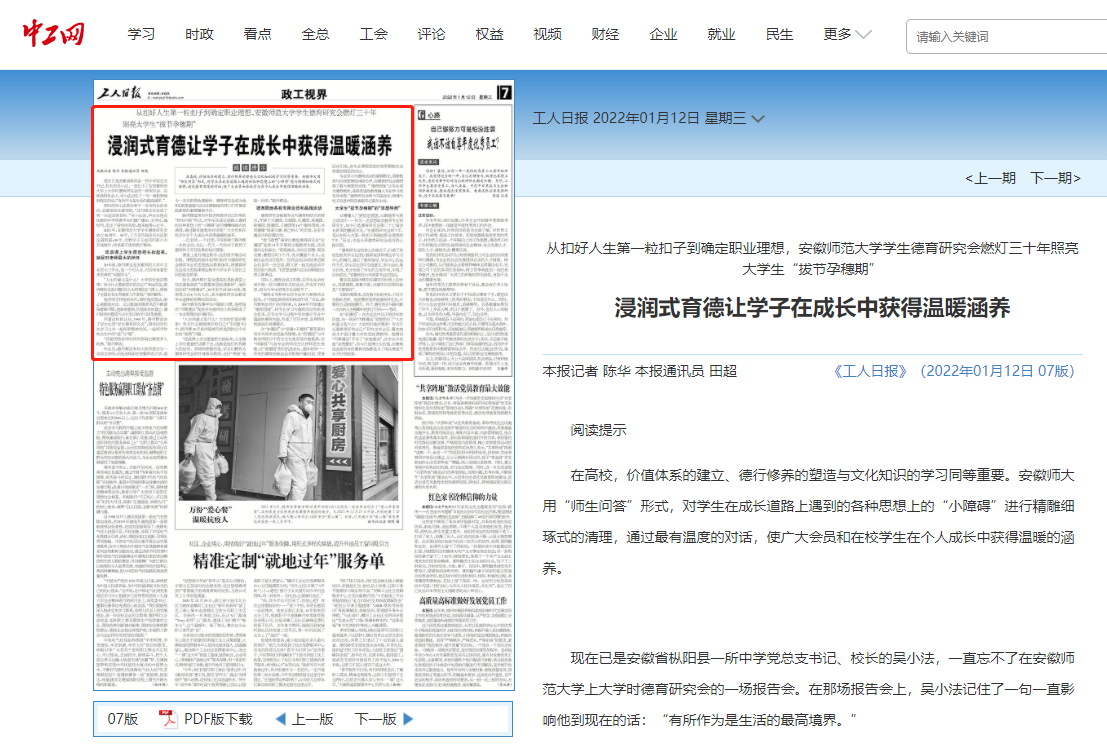Click the 中工网 site logo
The height and width of the screenshot is (754, 1107).
tap(54, 34)
